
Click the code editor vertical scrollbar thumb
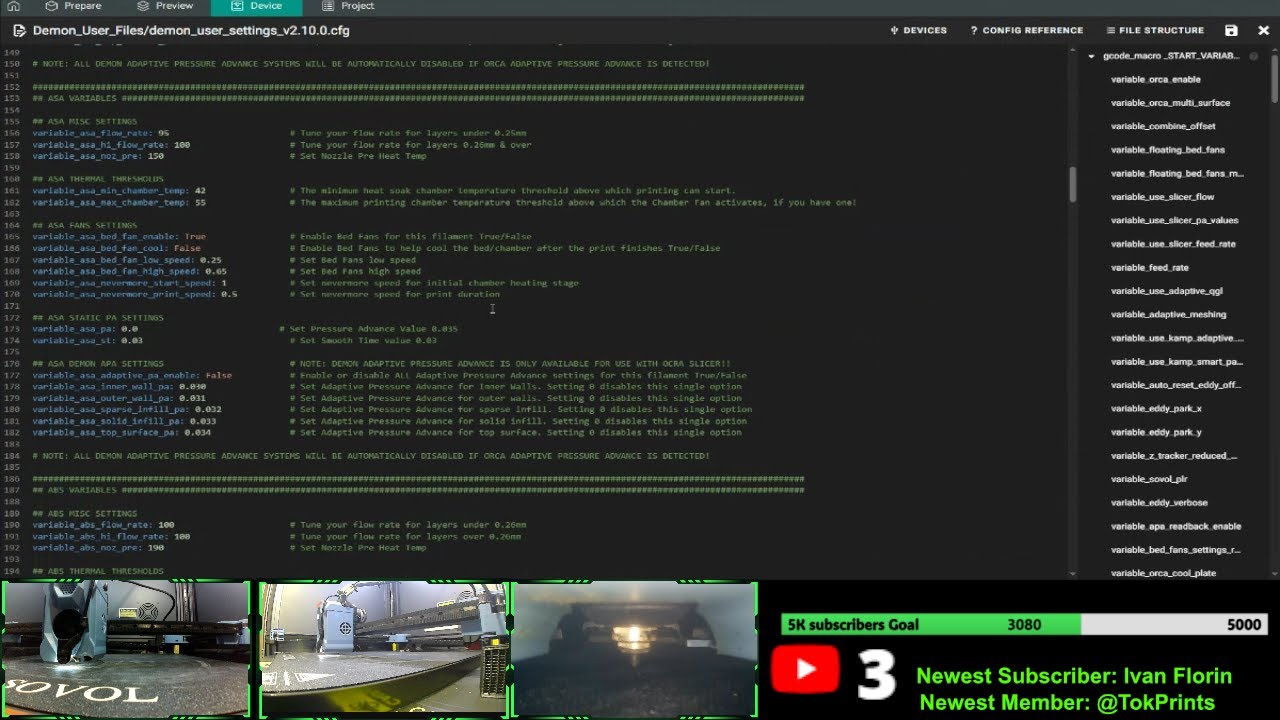click(x=1073, y=184)
